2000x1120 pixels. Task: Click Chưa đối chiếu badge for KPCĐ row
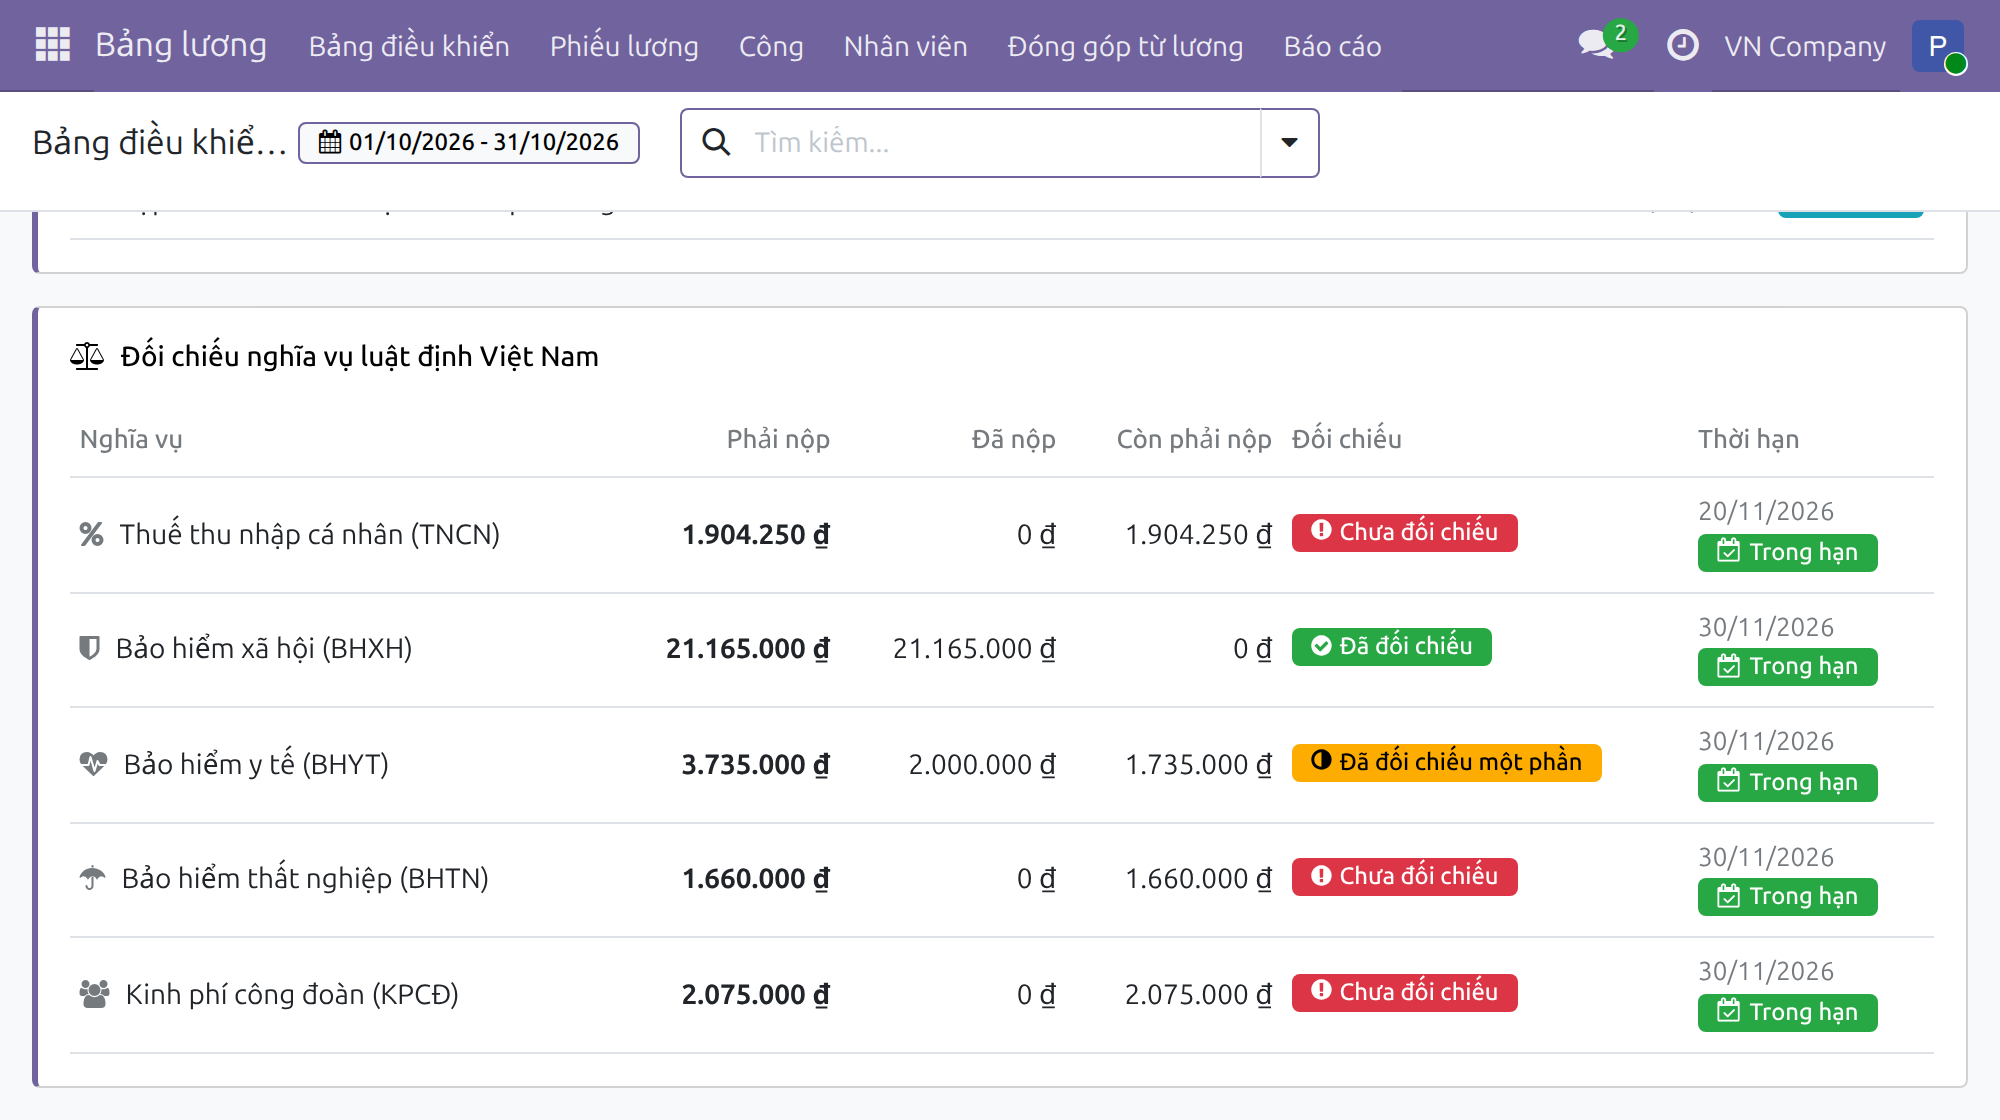click(x=1404, y=992)
